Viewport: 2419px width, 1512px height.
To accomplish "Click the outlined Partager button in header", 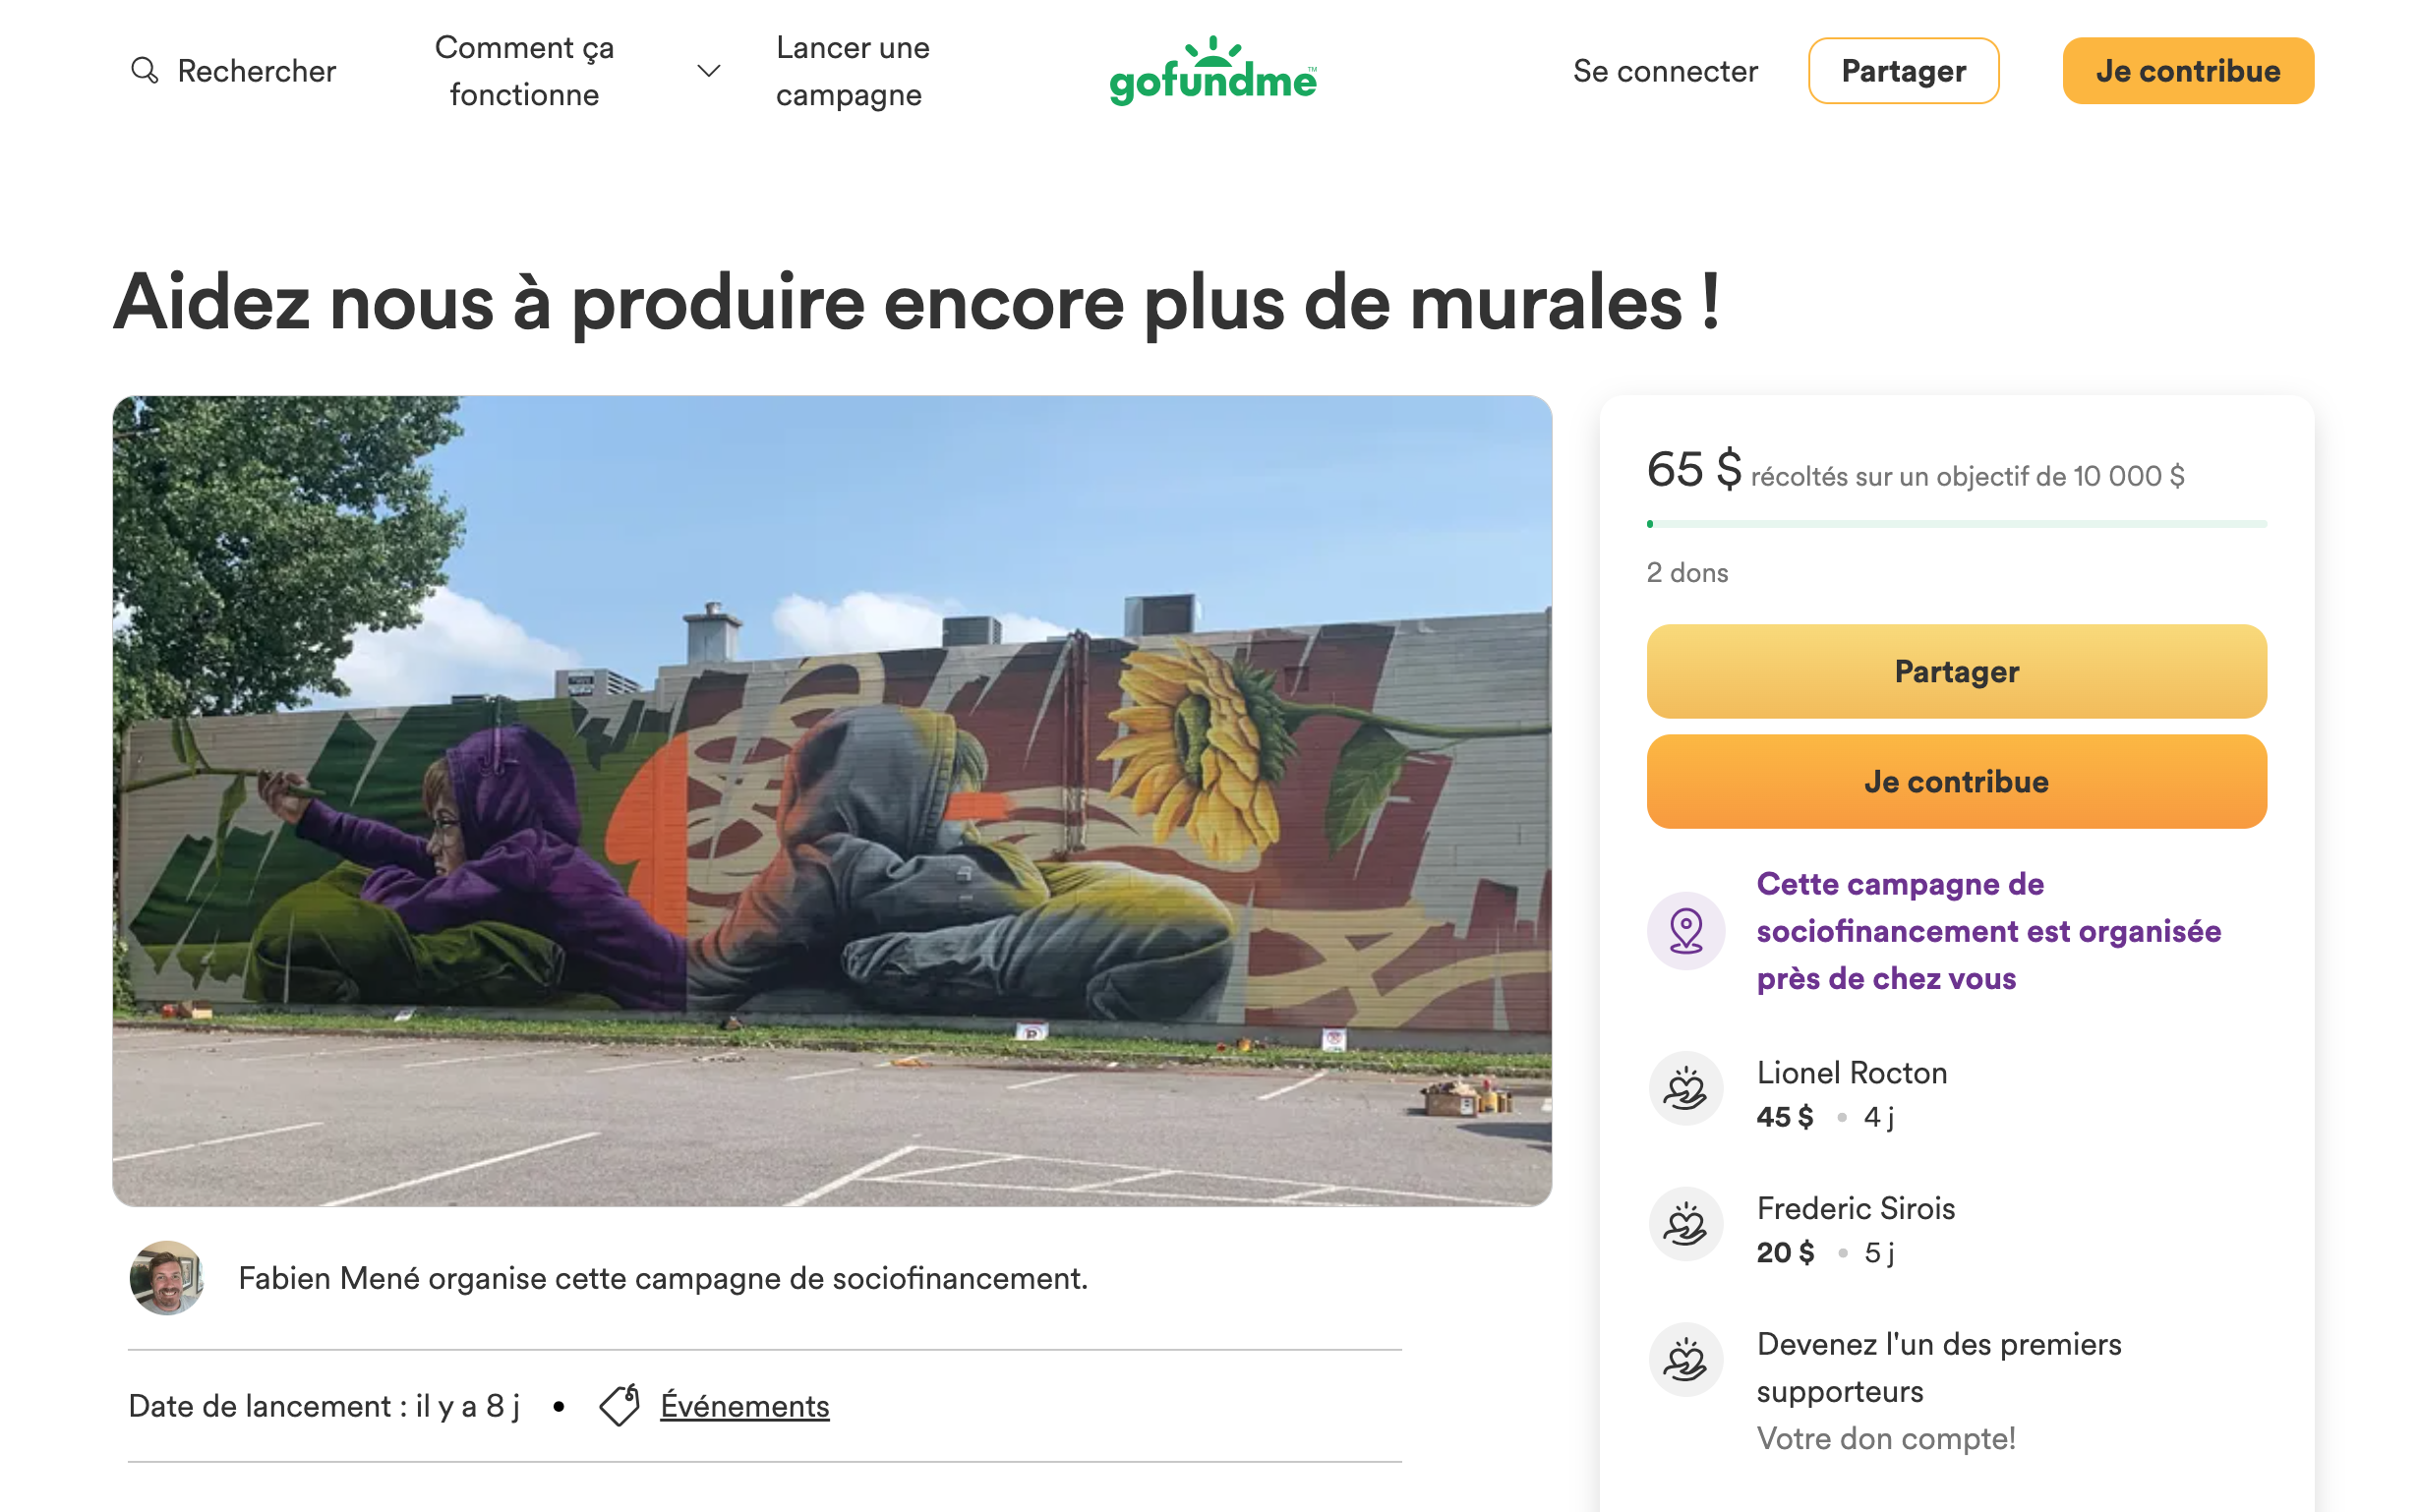I will coord(1903,71).
